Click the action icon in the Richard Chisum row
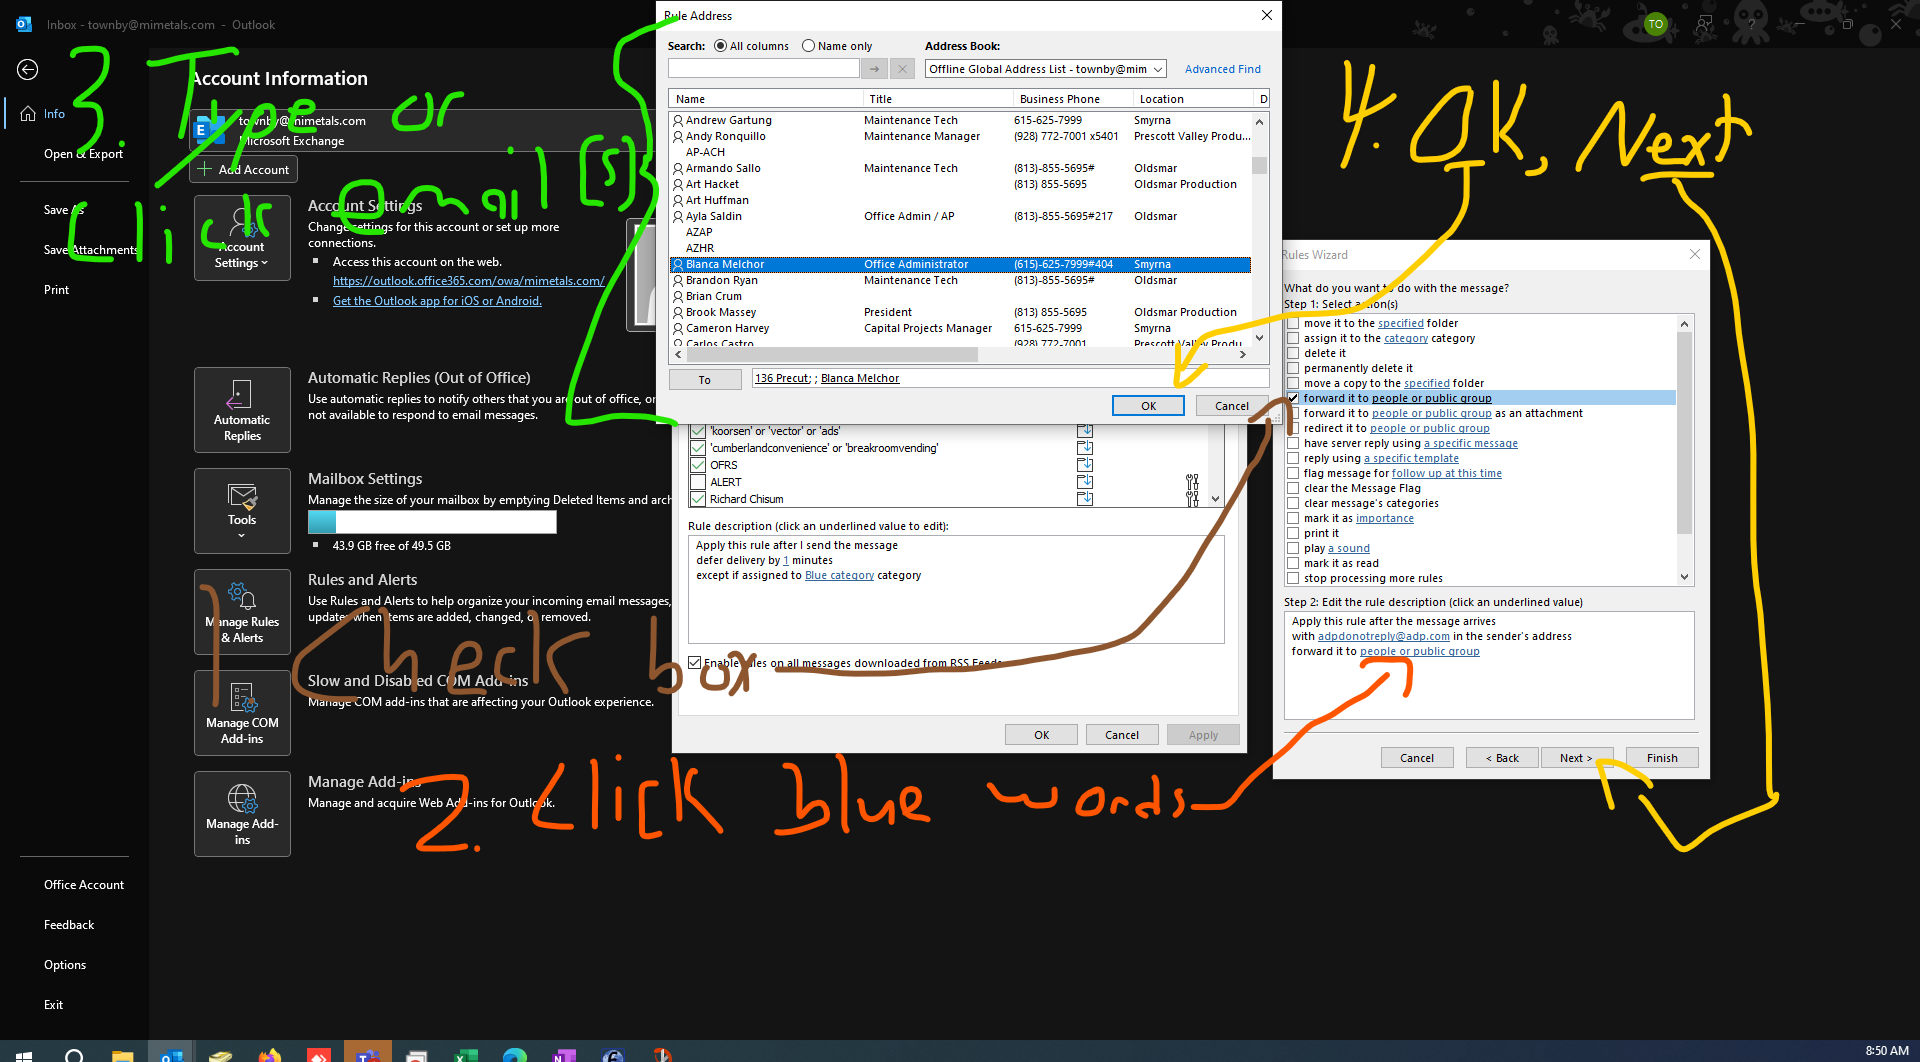This screenshot has height=1062, width=1920. (x=1085, y=499)
